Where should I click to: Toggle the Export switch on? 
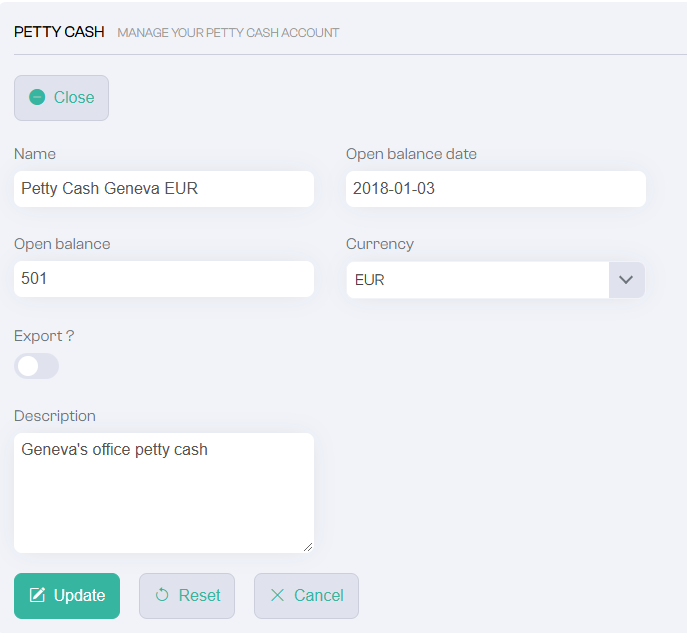point(36,366)
